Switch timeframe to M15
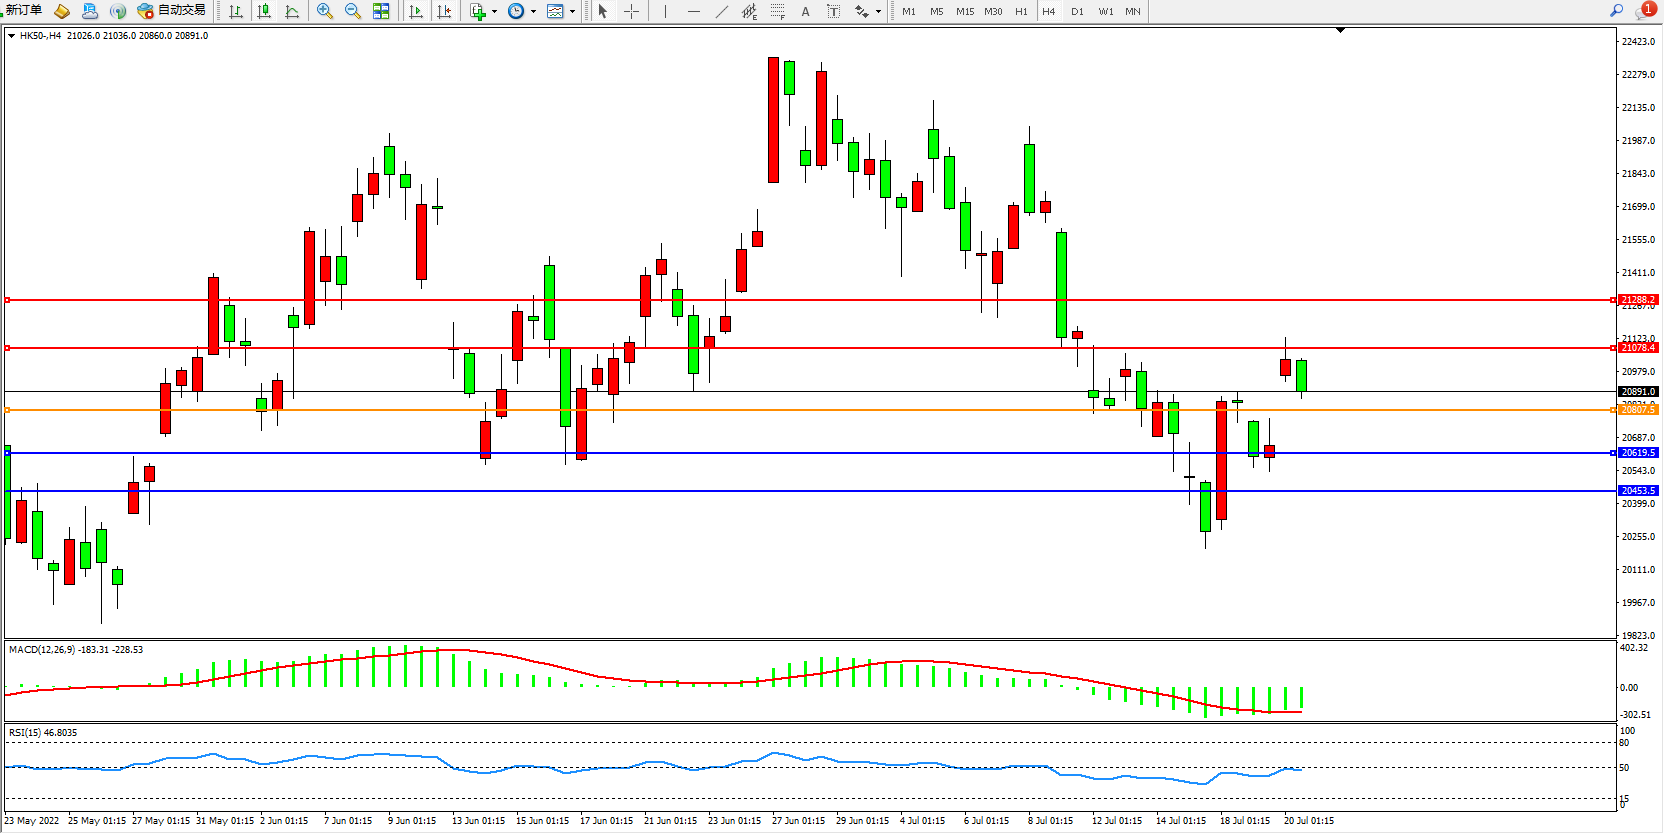 (965, 12)
